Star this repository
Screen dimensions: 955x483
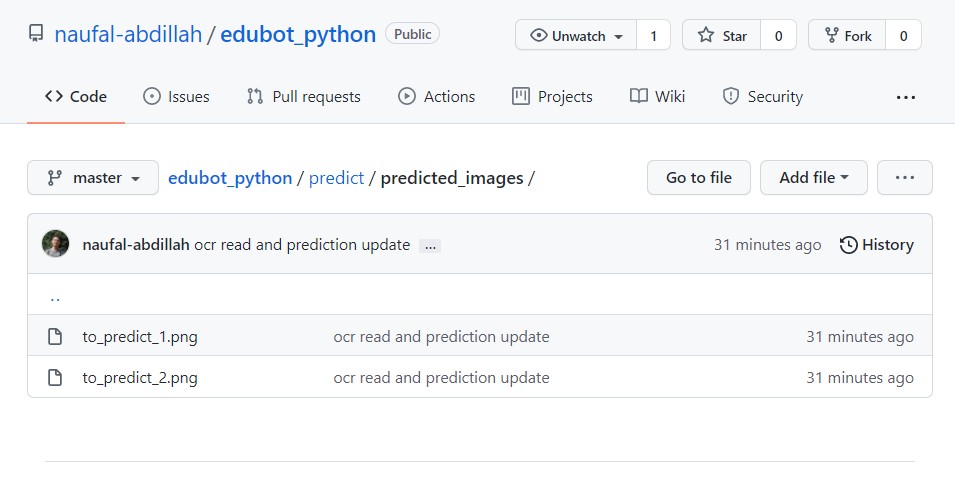(x=722, y=36)
